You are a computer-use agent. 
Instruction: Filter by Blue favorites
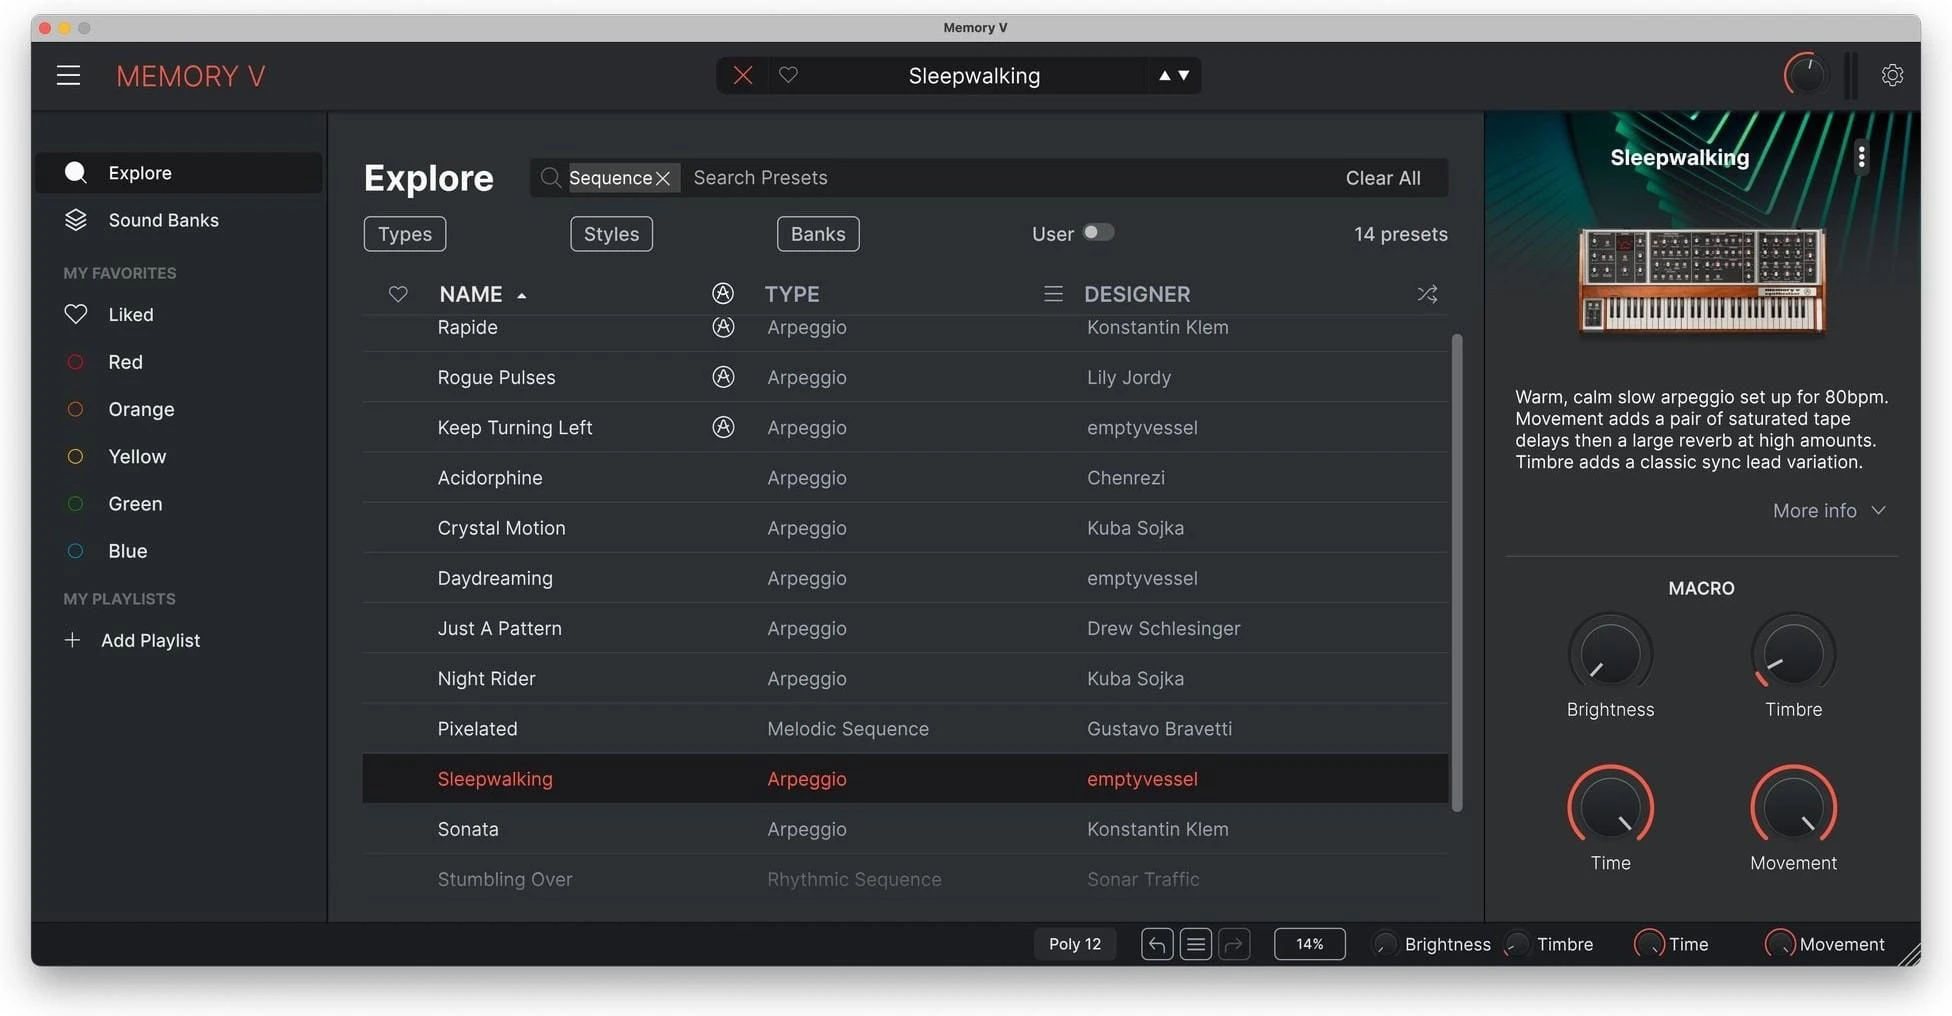pos(106,551)
